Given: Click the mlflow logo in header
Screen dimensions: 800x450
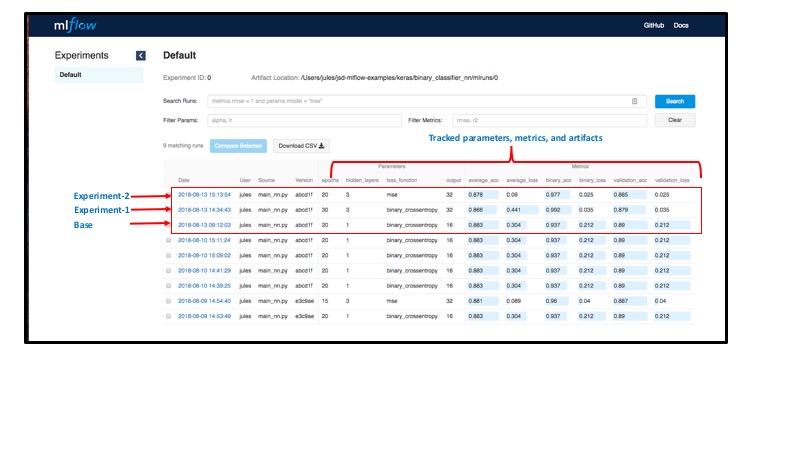Looking at the screenshot, I should pyautogui.click(x=77, y=25).
